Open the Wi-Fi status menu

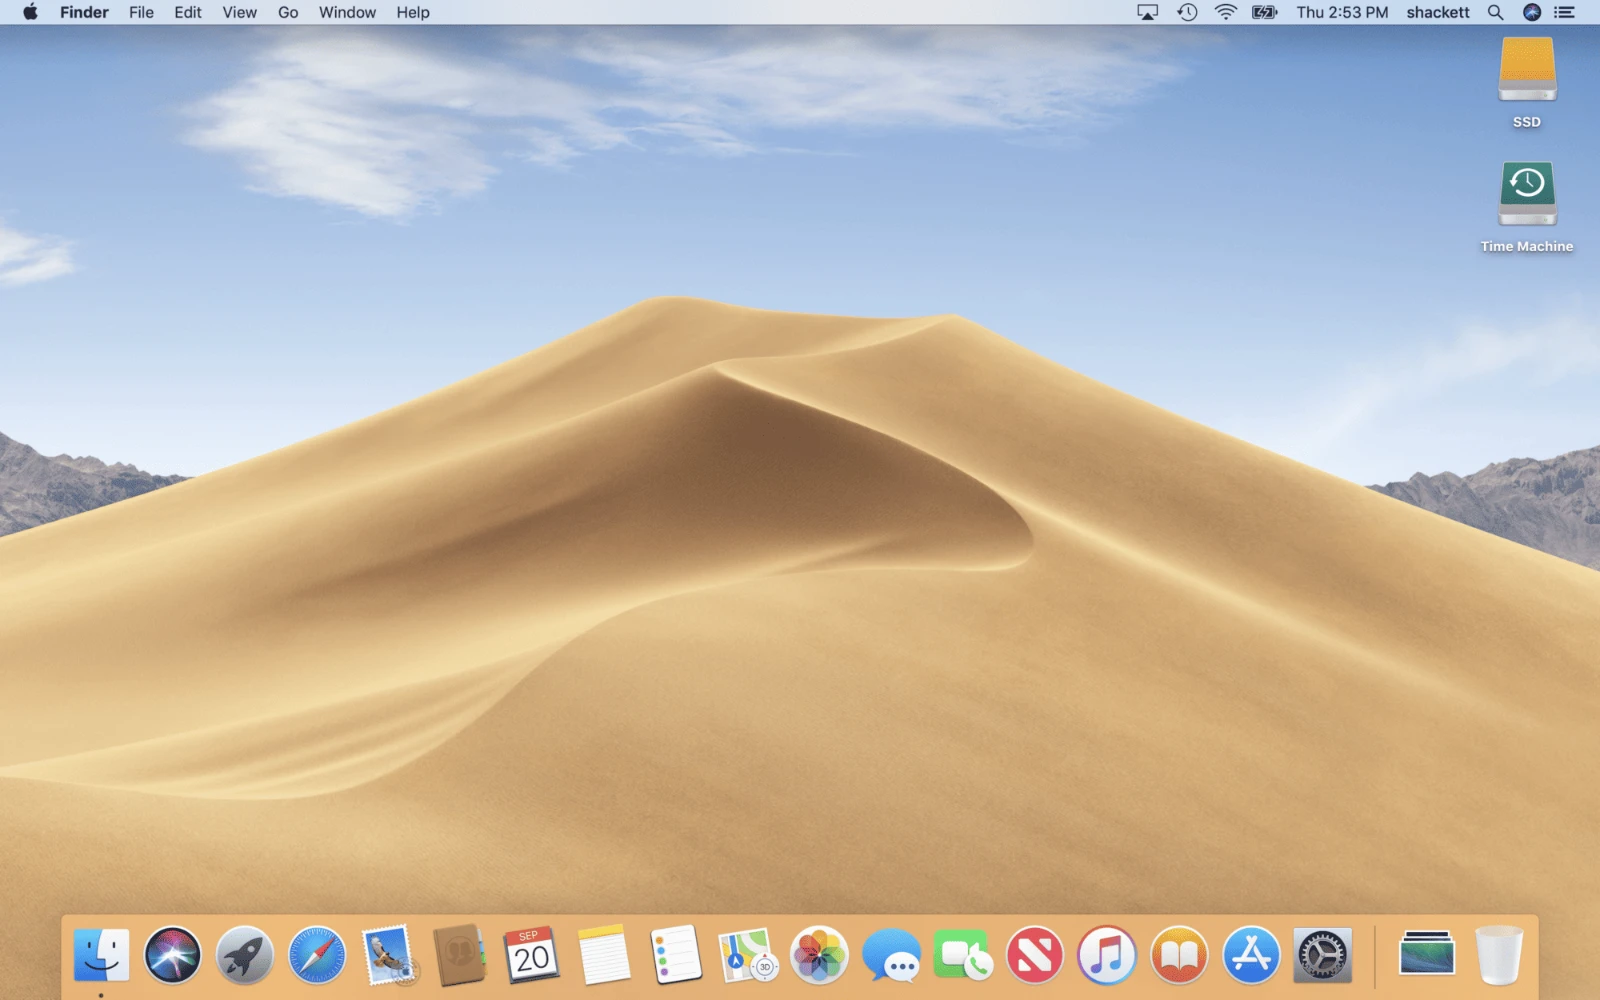click(1222, 12)
